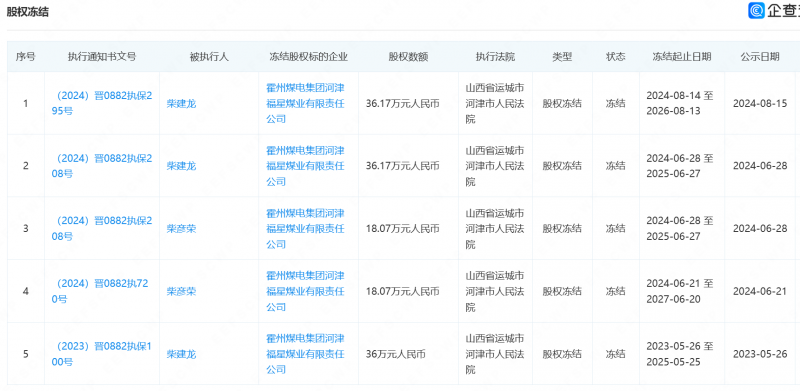This screenshot has height=391, width=800.
Task: Open case link (2024)晋0882执720号
Action: (x=101, y=291)
